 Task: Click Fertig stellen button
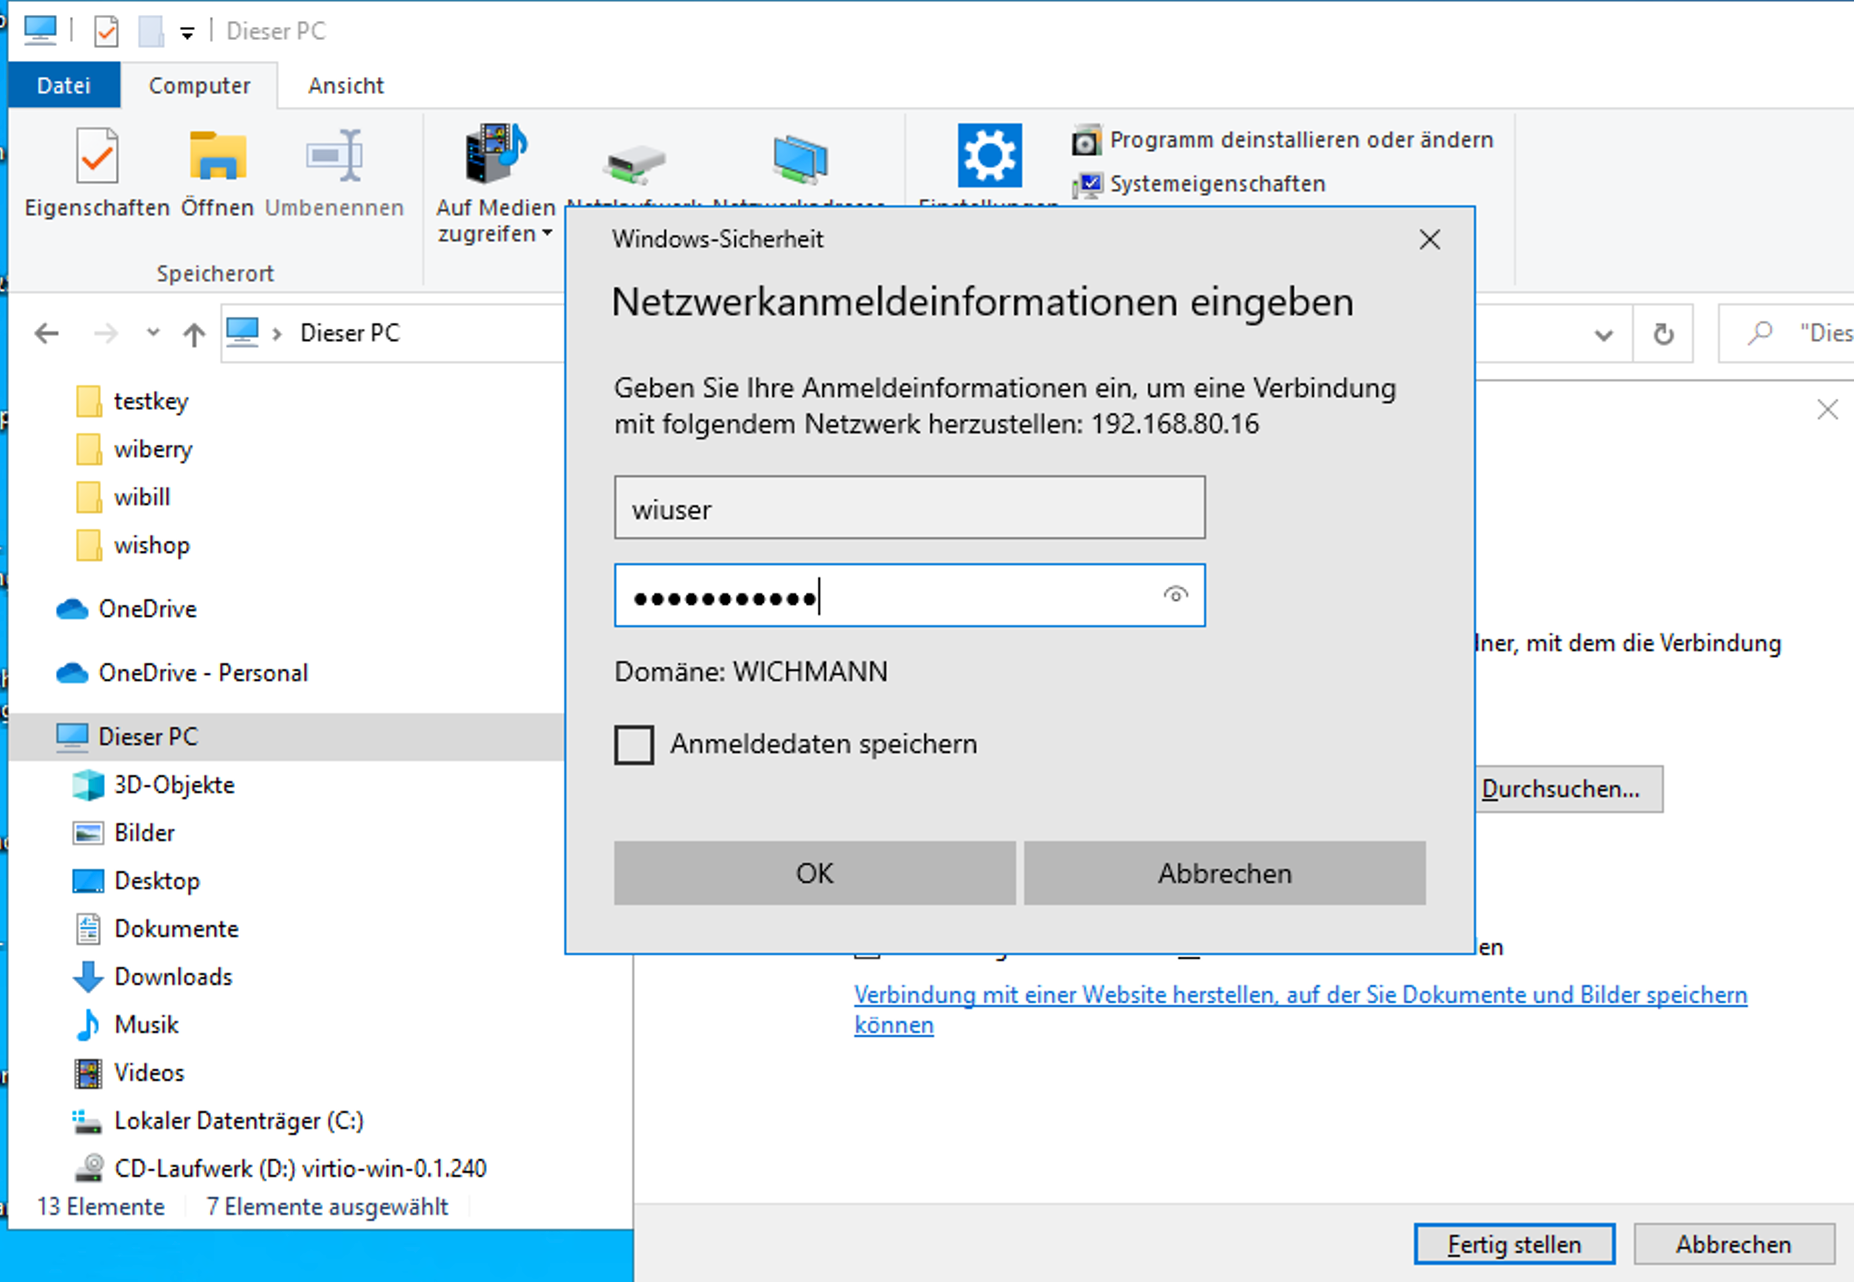point(1513,1244)
